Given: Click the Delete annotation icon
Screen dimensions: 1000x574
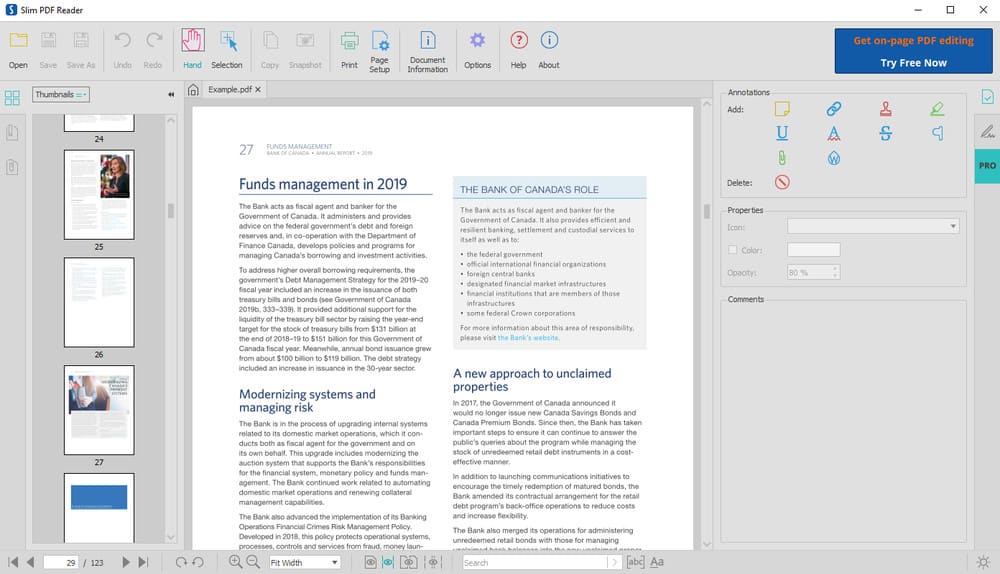Looking at the screenshot, I should click(782, 182).
